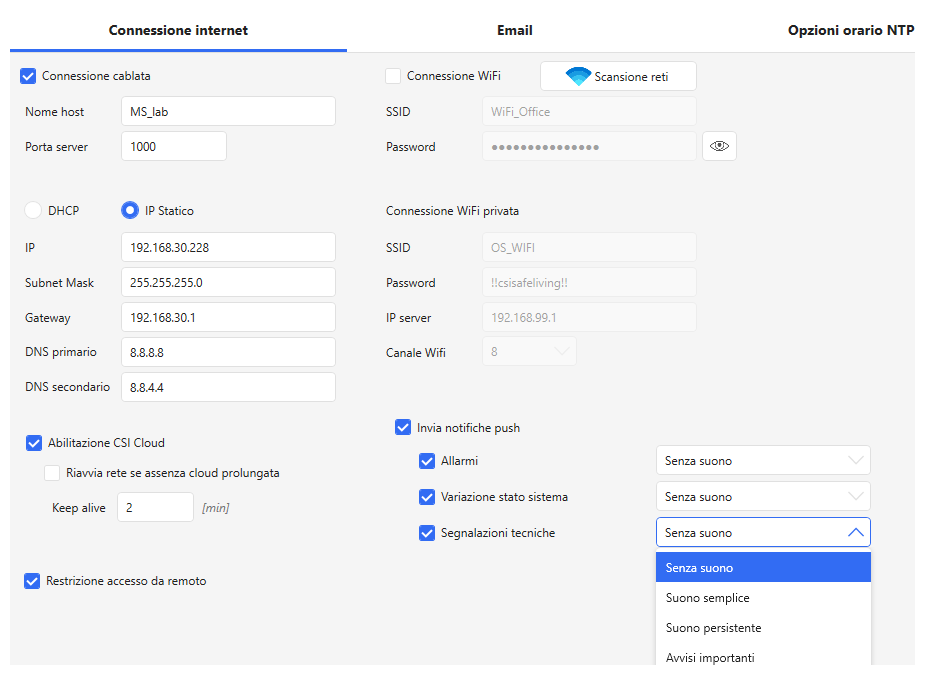This screenshot has width=925, height=690.
Task: Collapse the Segnalazioni tecniche sound dropdown
Action: [x=762, y=533]
